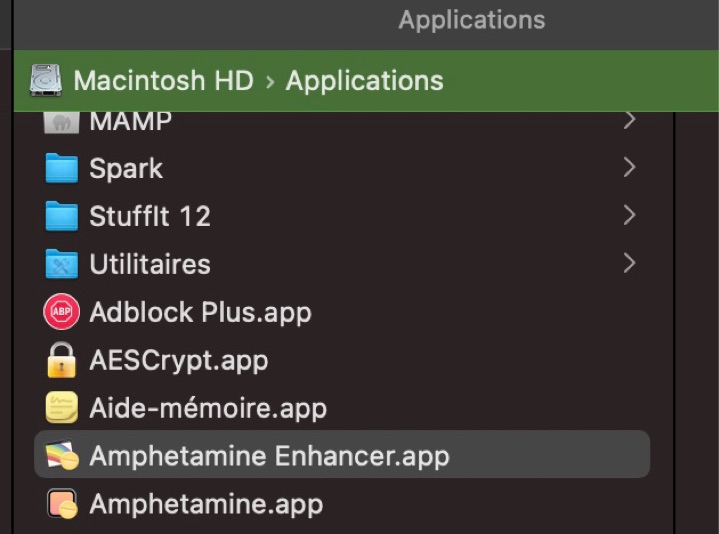Expand the Spark folder arrow
719x534 pixels.
[x=629, y=168]
